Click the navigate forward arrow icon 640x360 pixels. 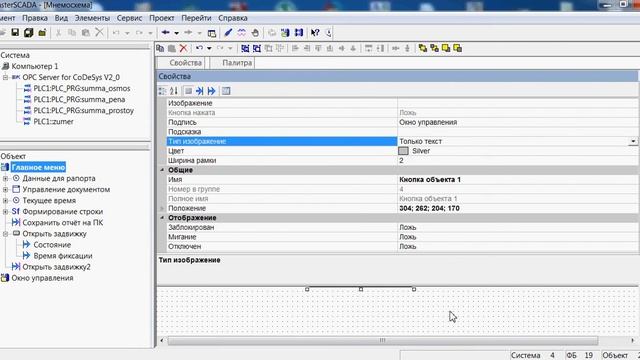point(188,33)
